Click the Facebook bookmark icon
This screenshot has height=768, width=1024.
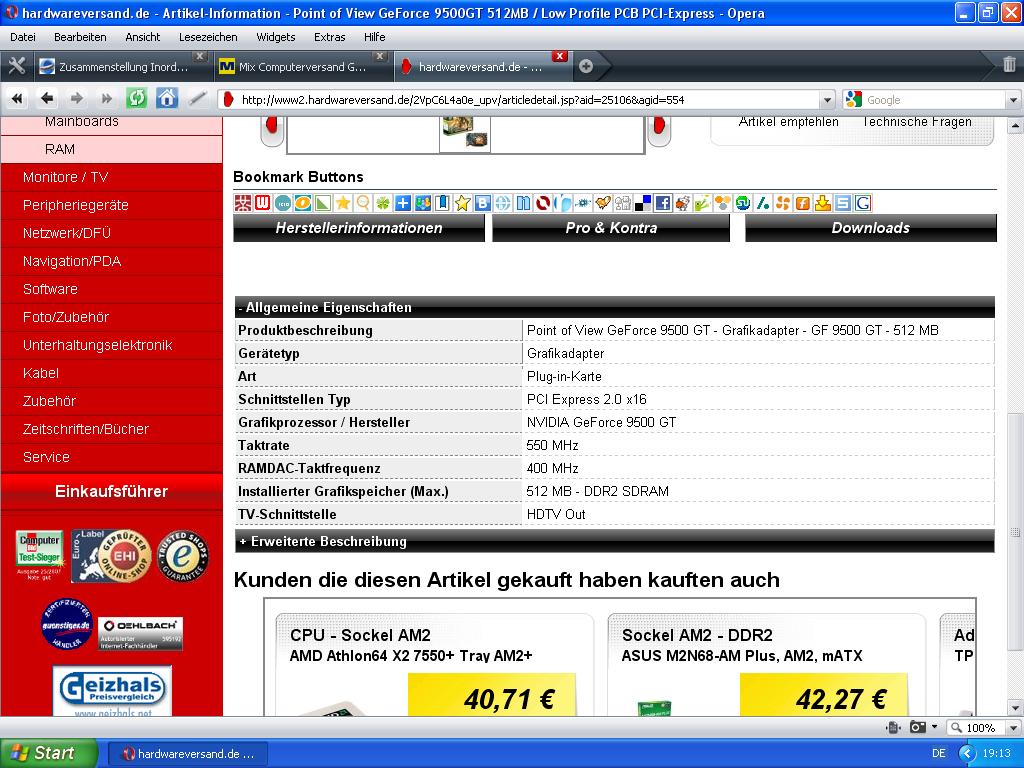tap(663, 203)
